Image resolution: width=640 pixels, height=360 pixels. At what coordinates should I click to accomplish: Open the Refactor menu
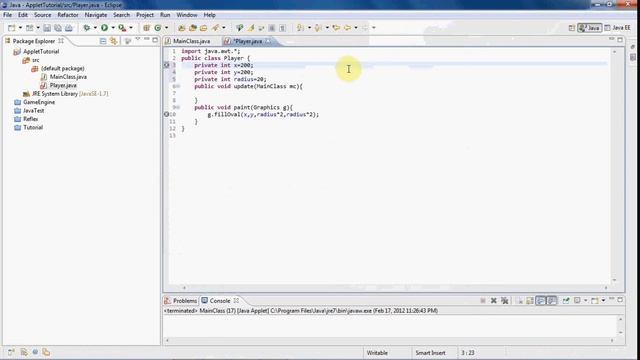coord(68,15)
